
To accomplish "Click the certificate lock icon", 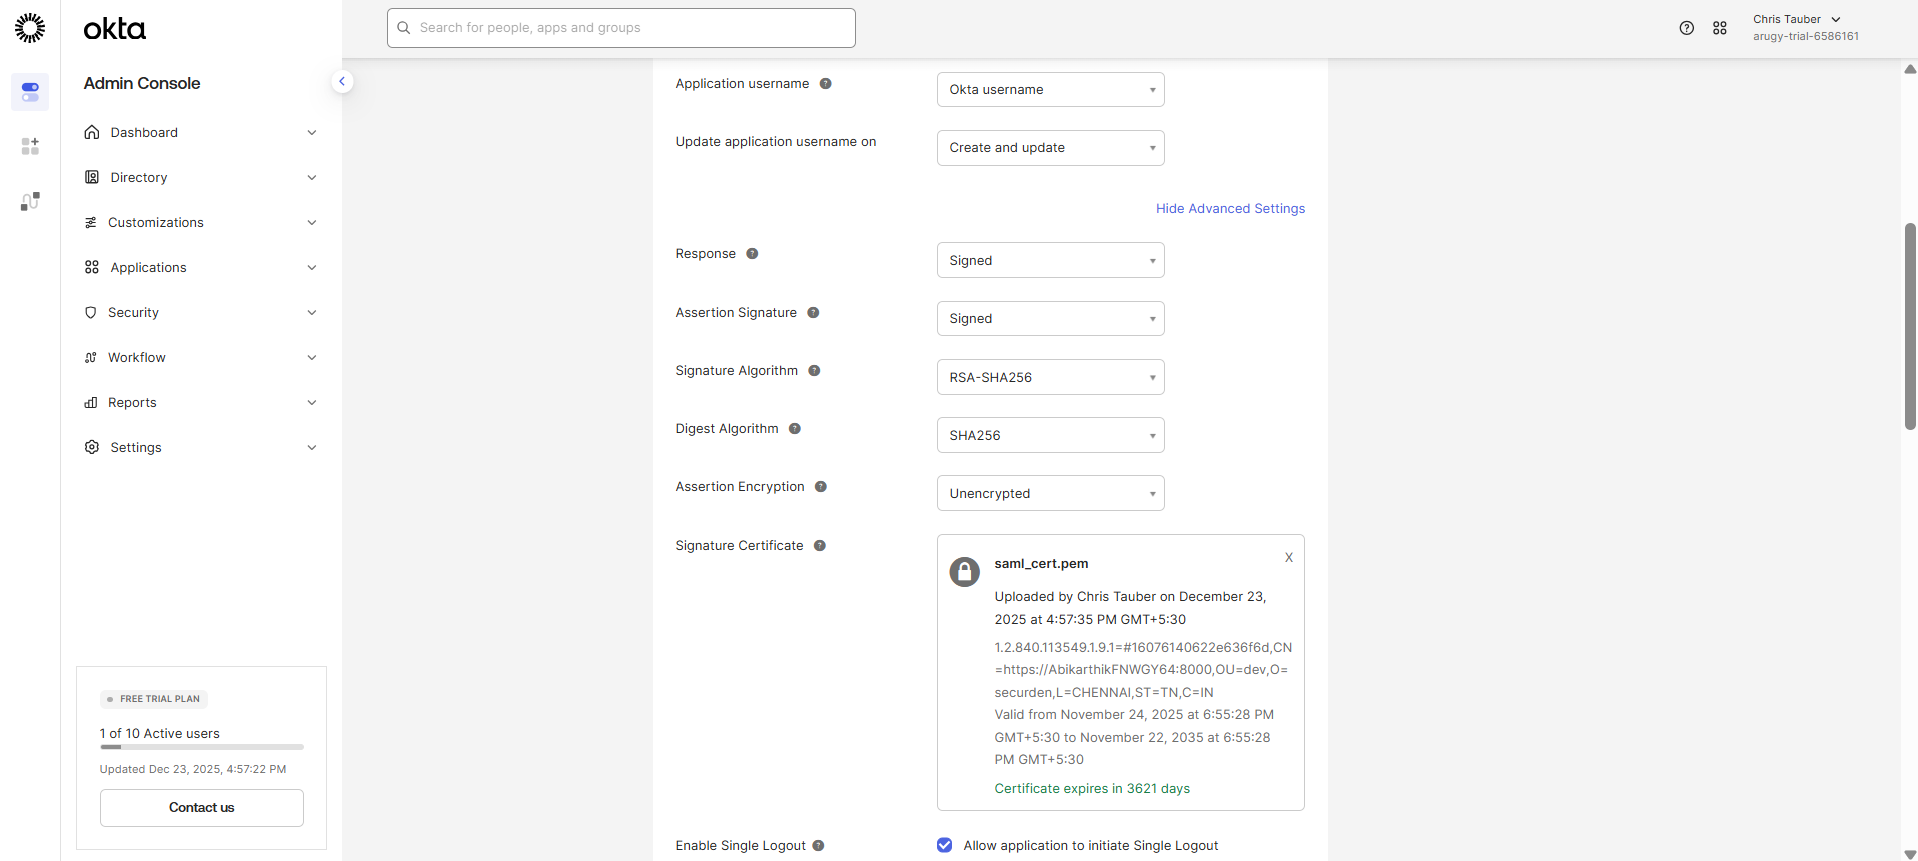I will click(x=965, y=572).
